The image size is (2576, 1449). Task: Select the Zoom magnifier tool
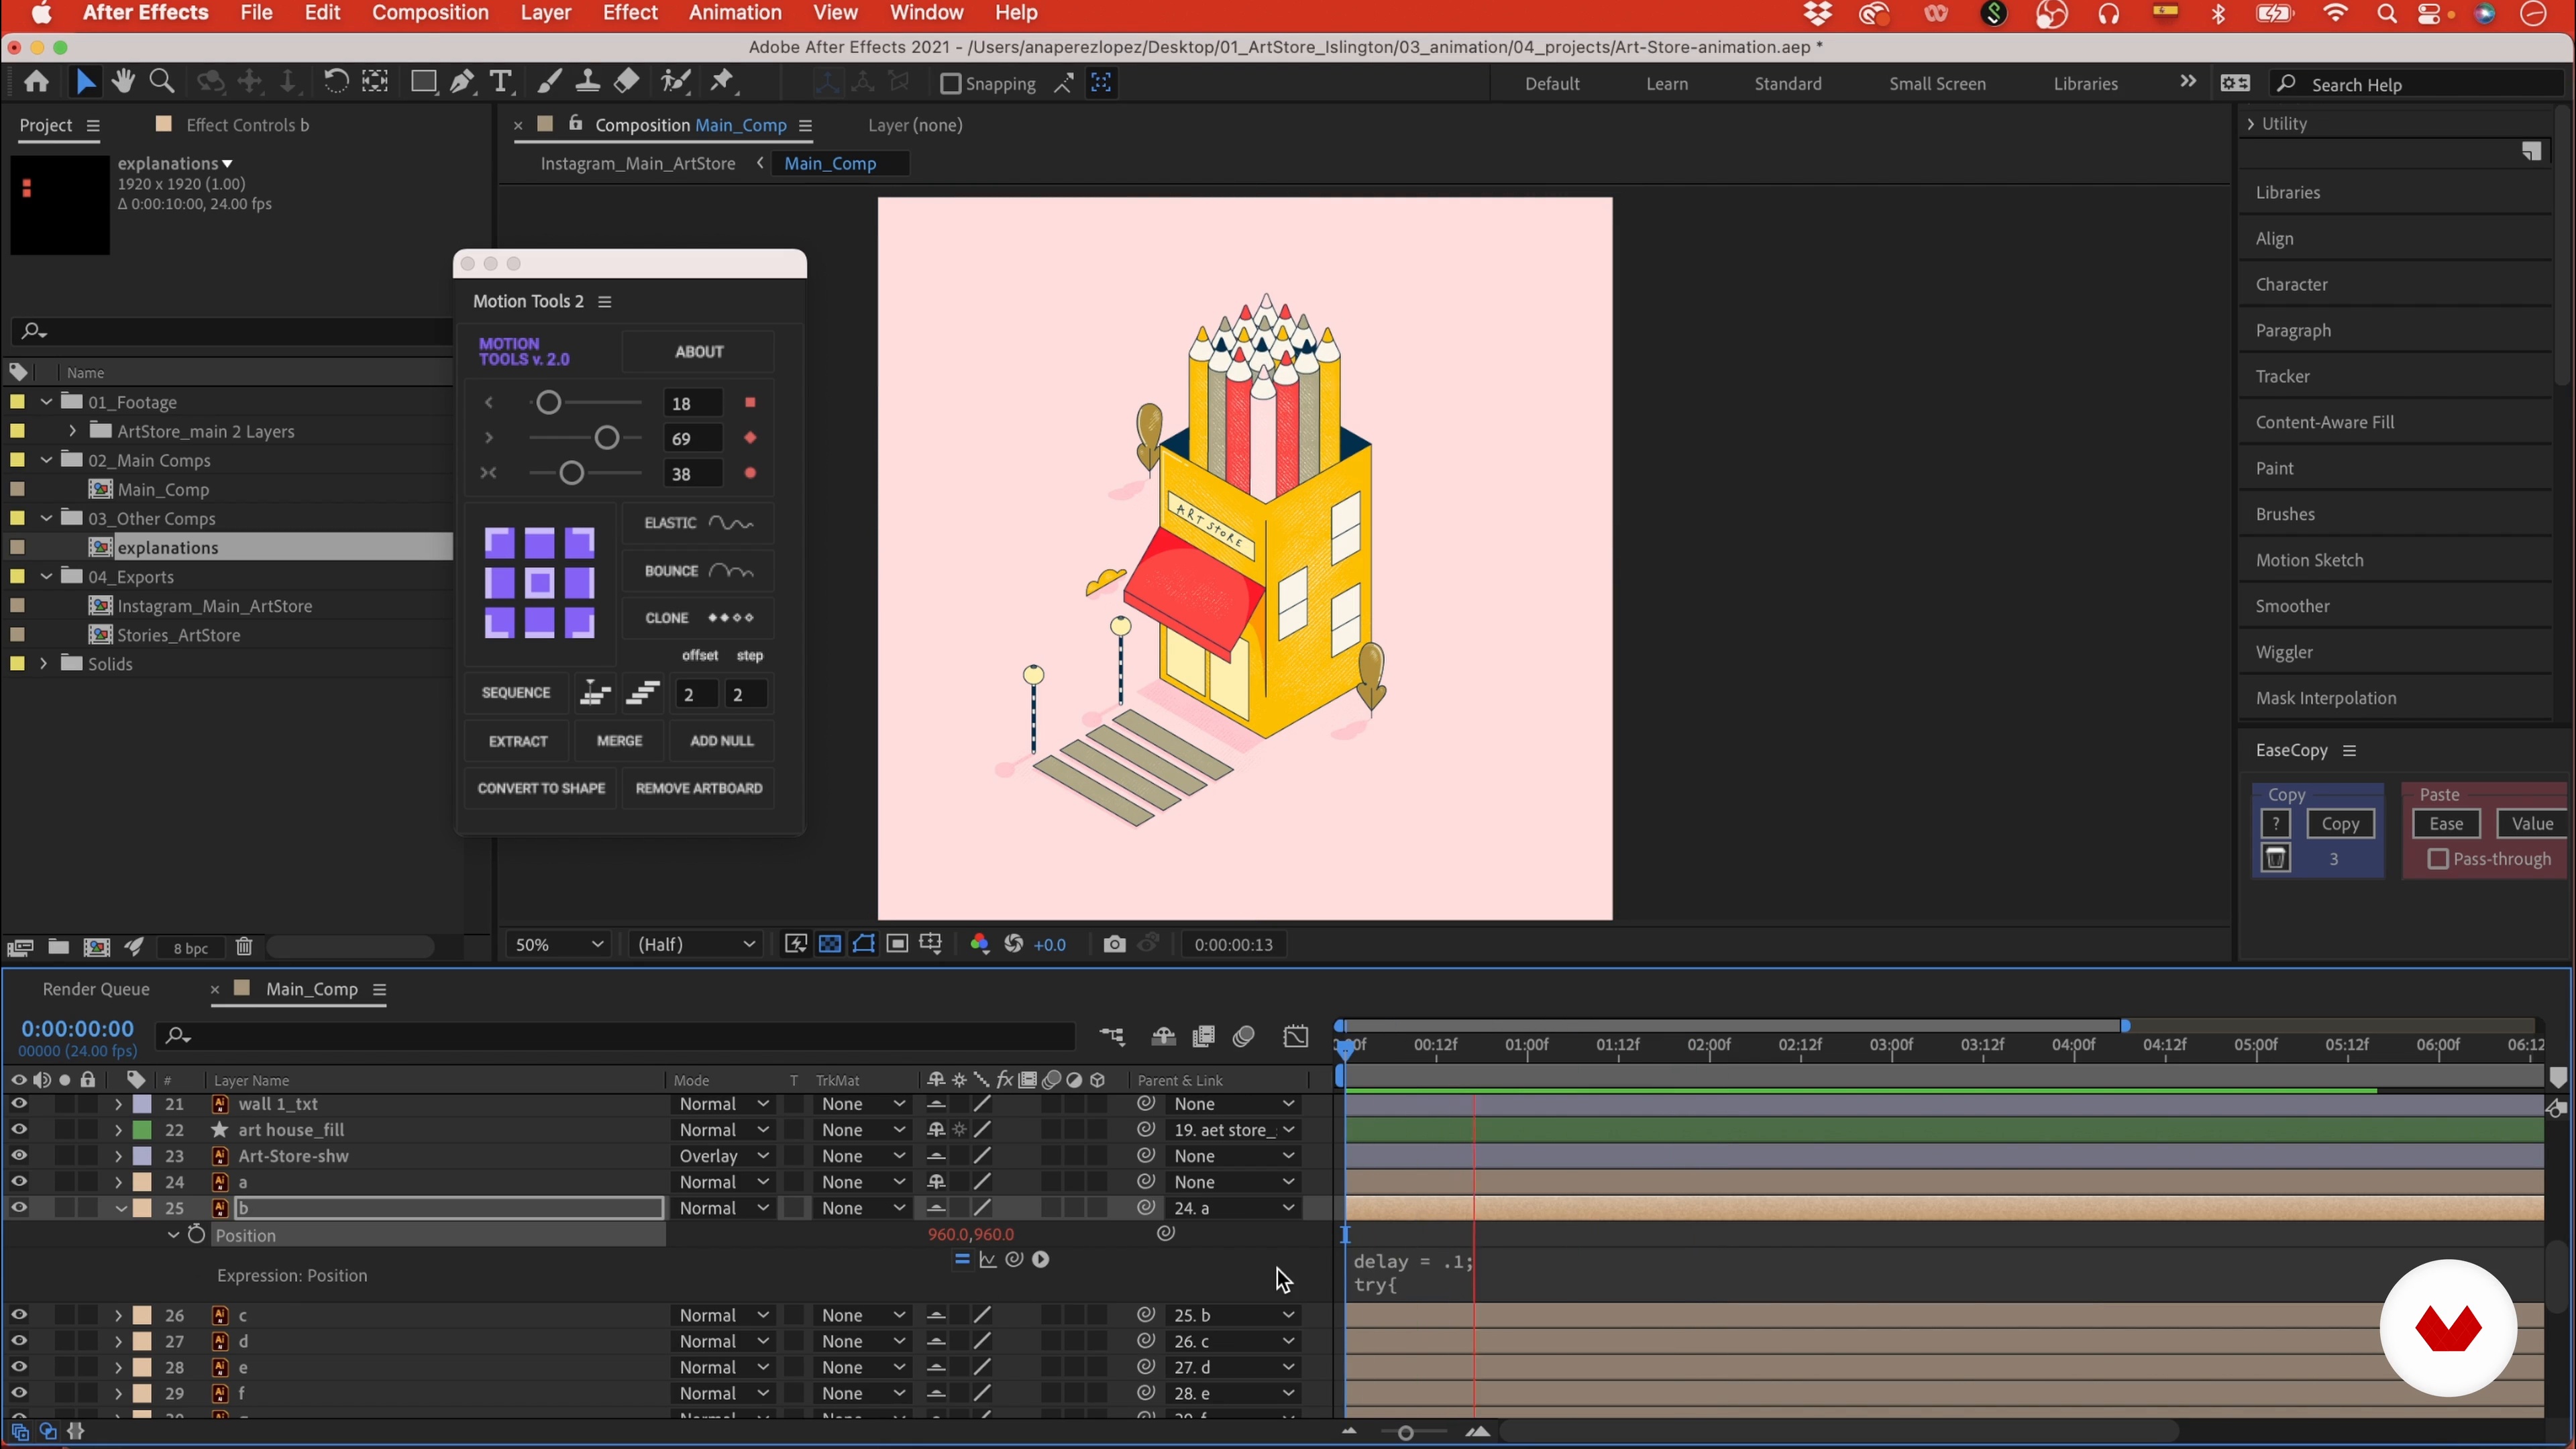(161, 82)
